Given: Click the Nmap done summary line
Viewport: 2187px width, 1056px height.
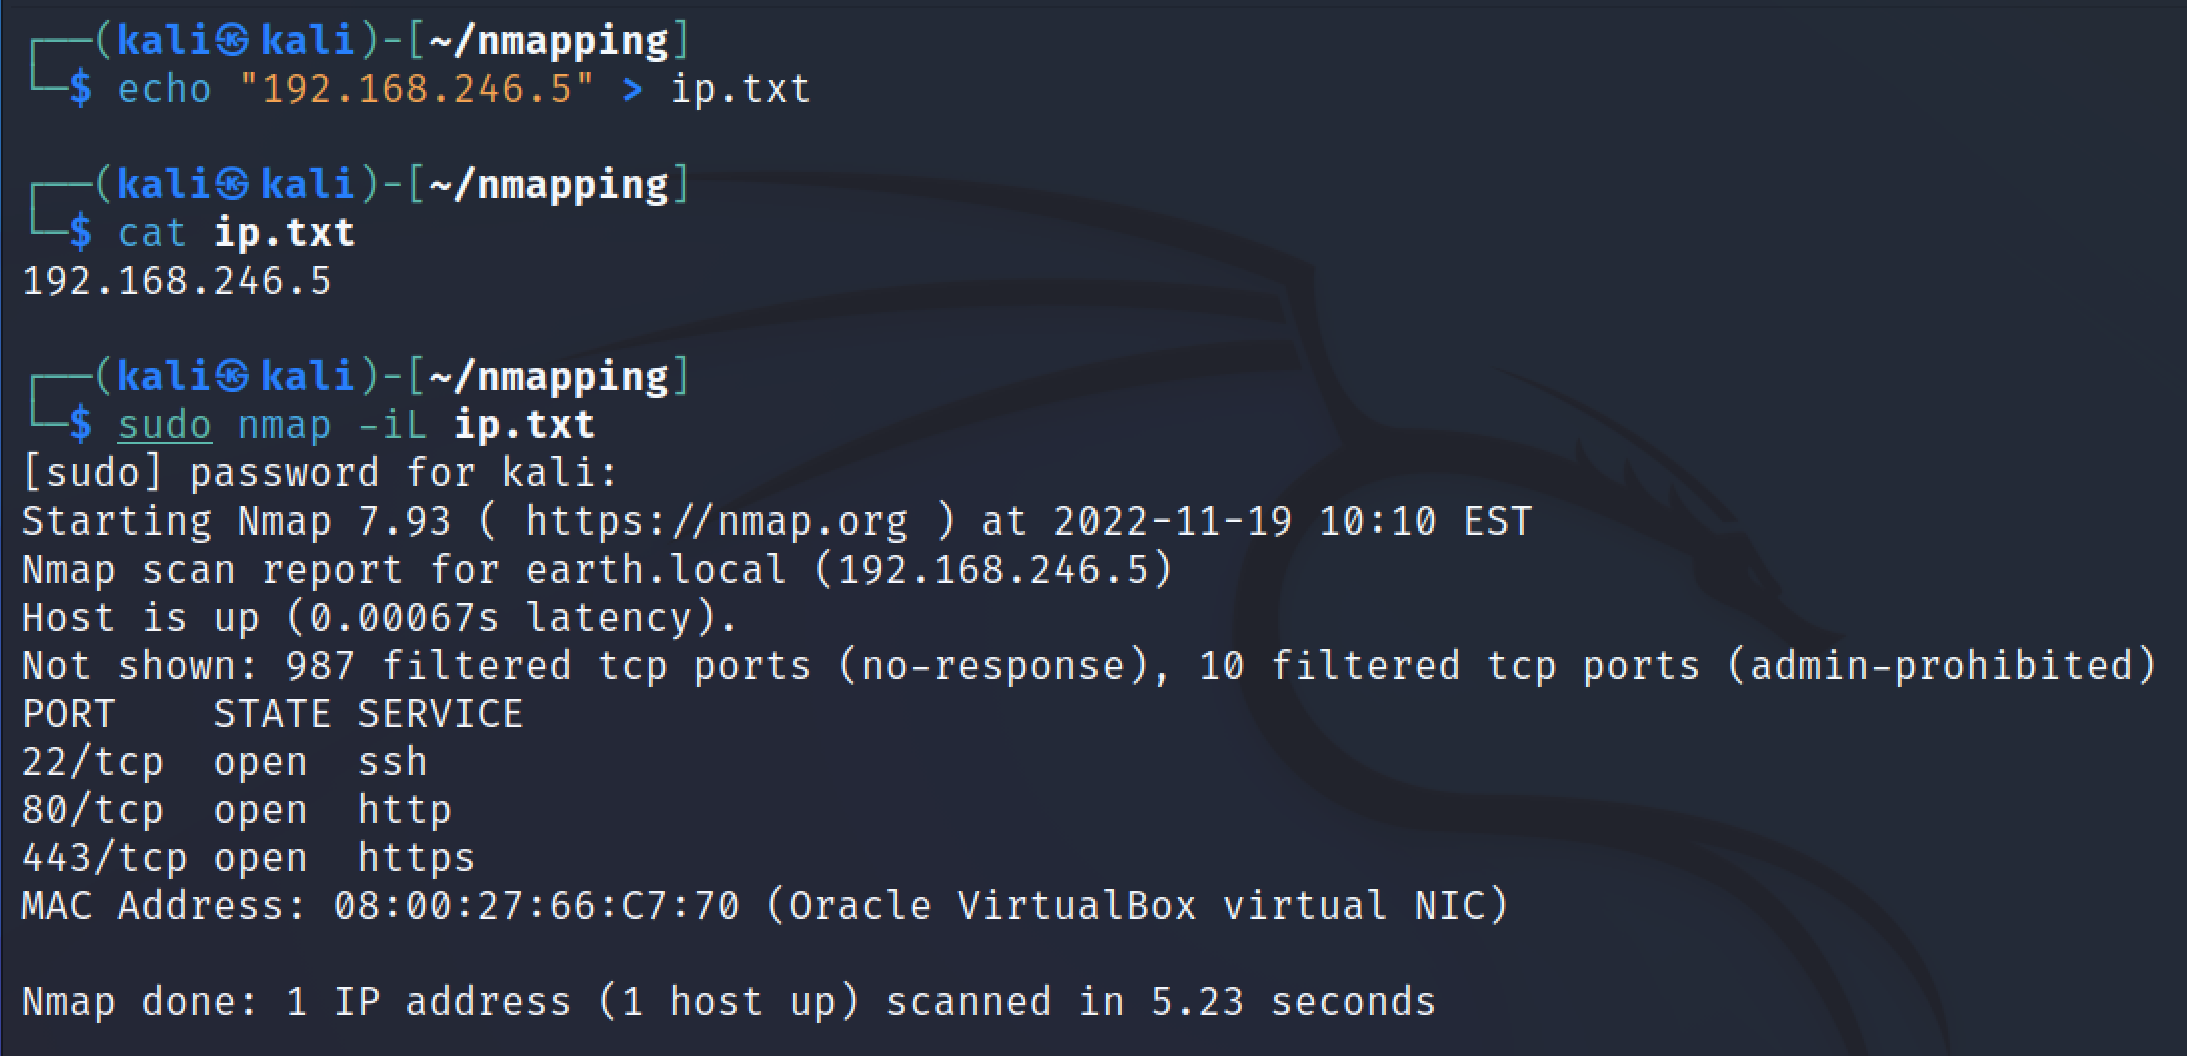Looking at the screenshot, I should (728, 1002).
